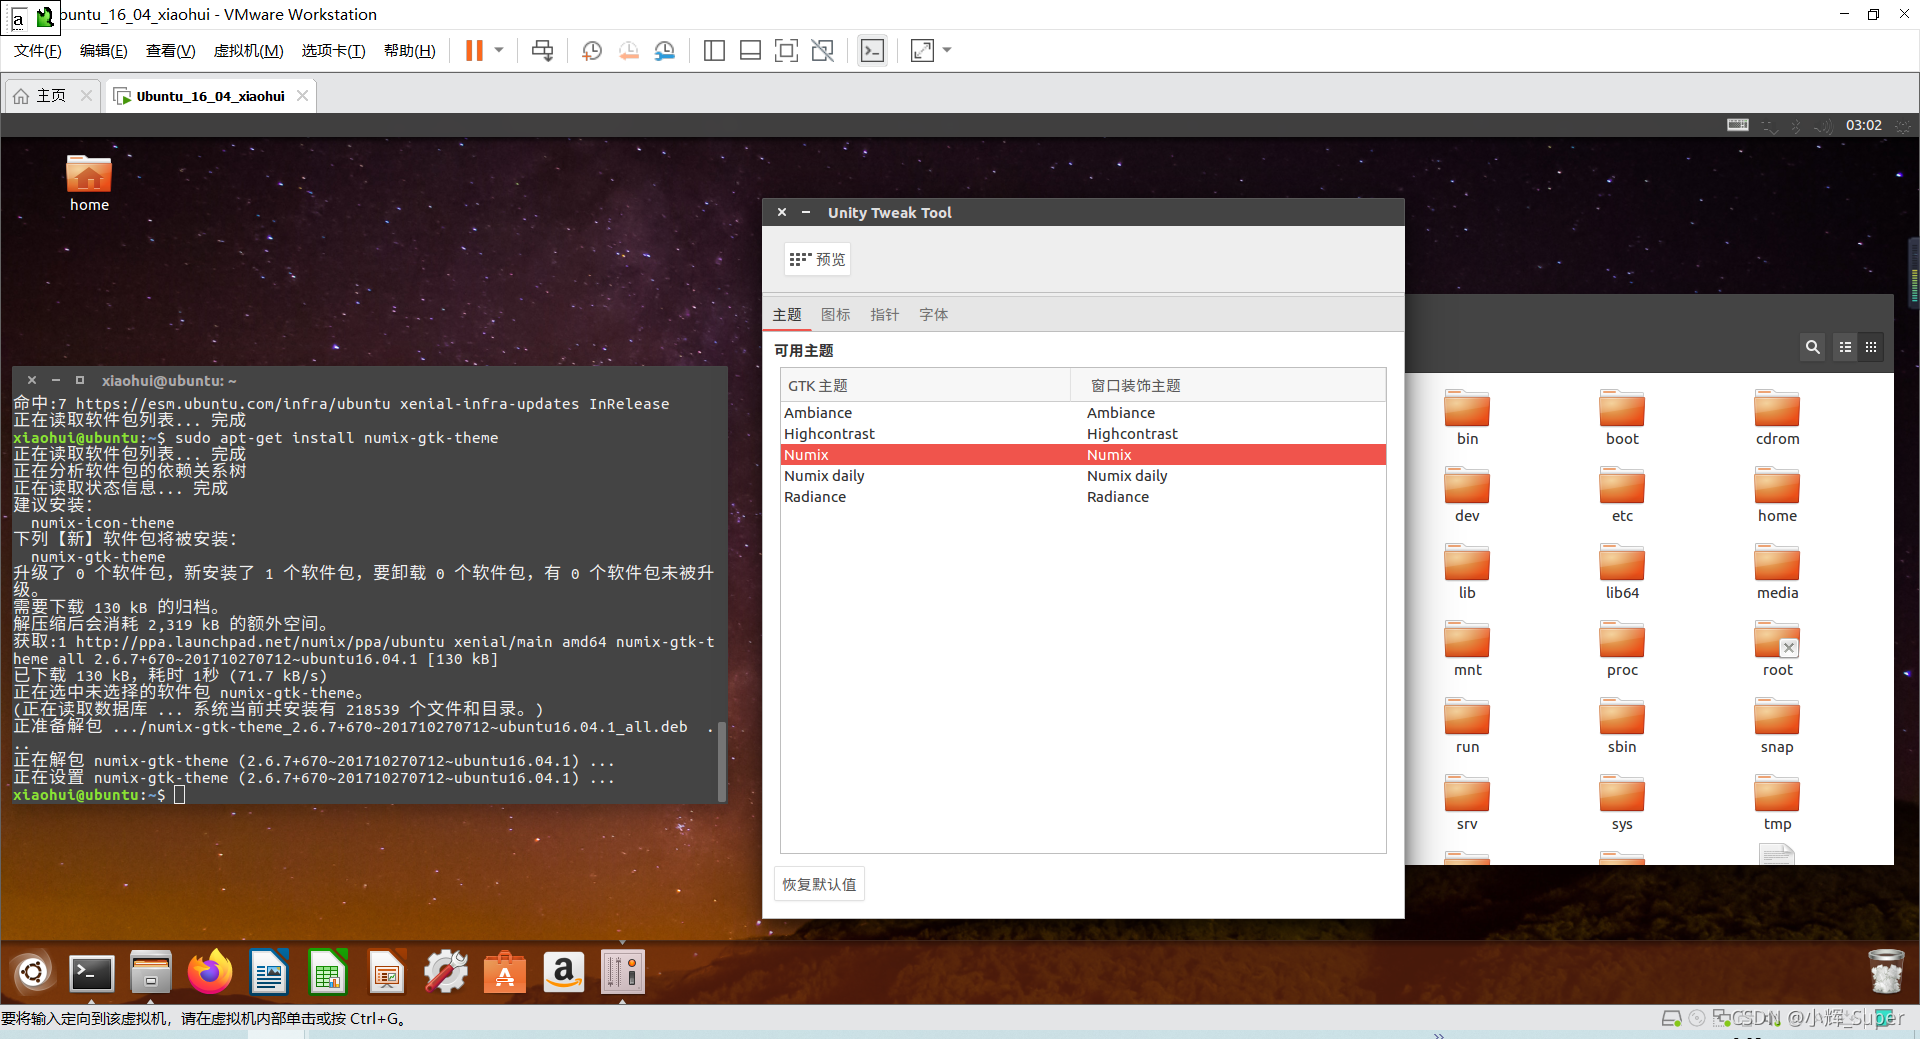Screen dimensions: 1920x1039
Task: Click the GTK 主题 column header
Action: click(x=925, y=385)
